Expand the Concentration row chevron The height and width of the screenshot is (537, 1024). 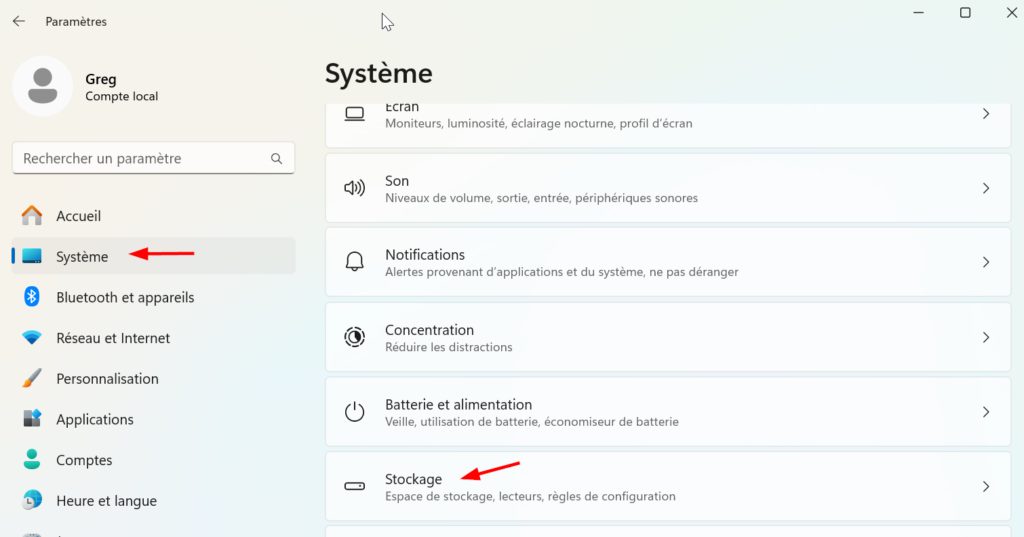pos(986,337)
